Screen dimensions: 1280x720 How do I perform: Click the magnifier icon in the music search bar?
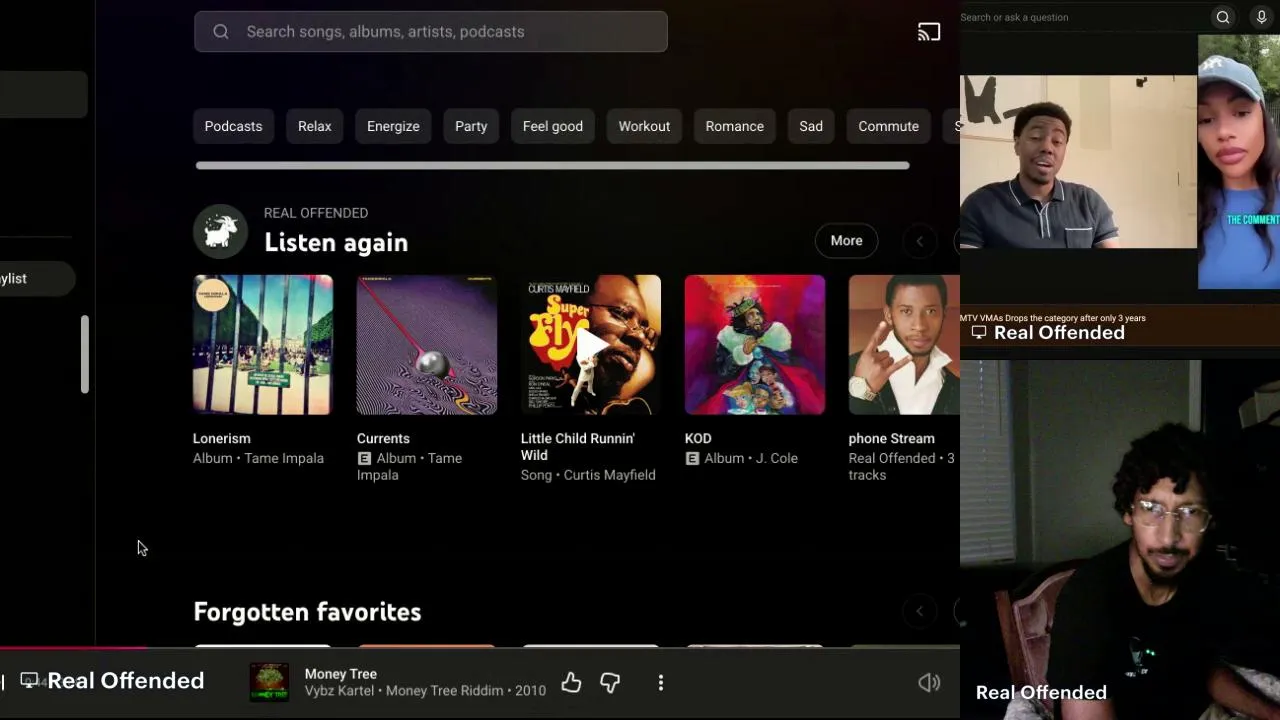tap(221, 32)
